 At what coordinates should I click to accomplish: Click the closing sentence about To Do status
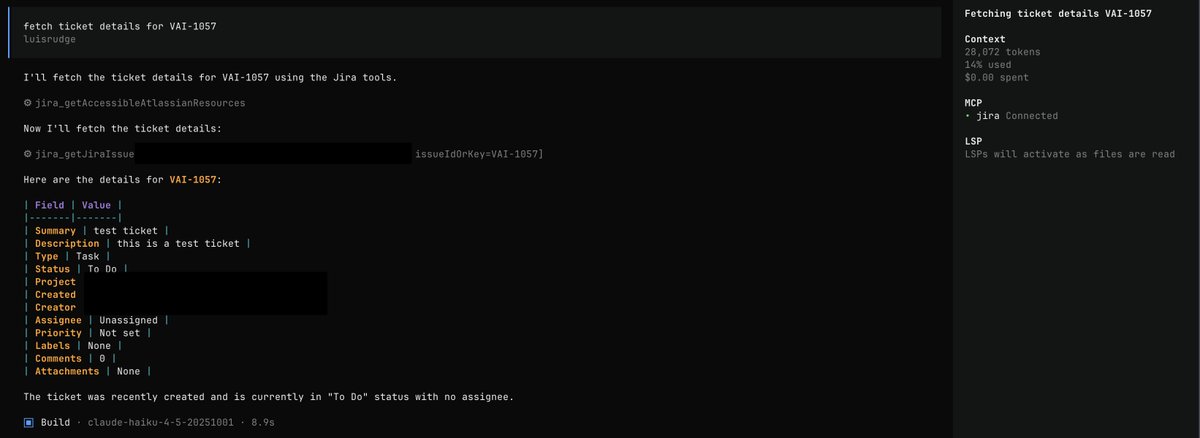[268, 397]
